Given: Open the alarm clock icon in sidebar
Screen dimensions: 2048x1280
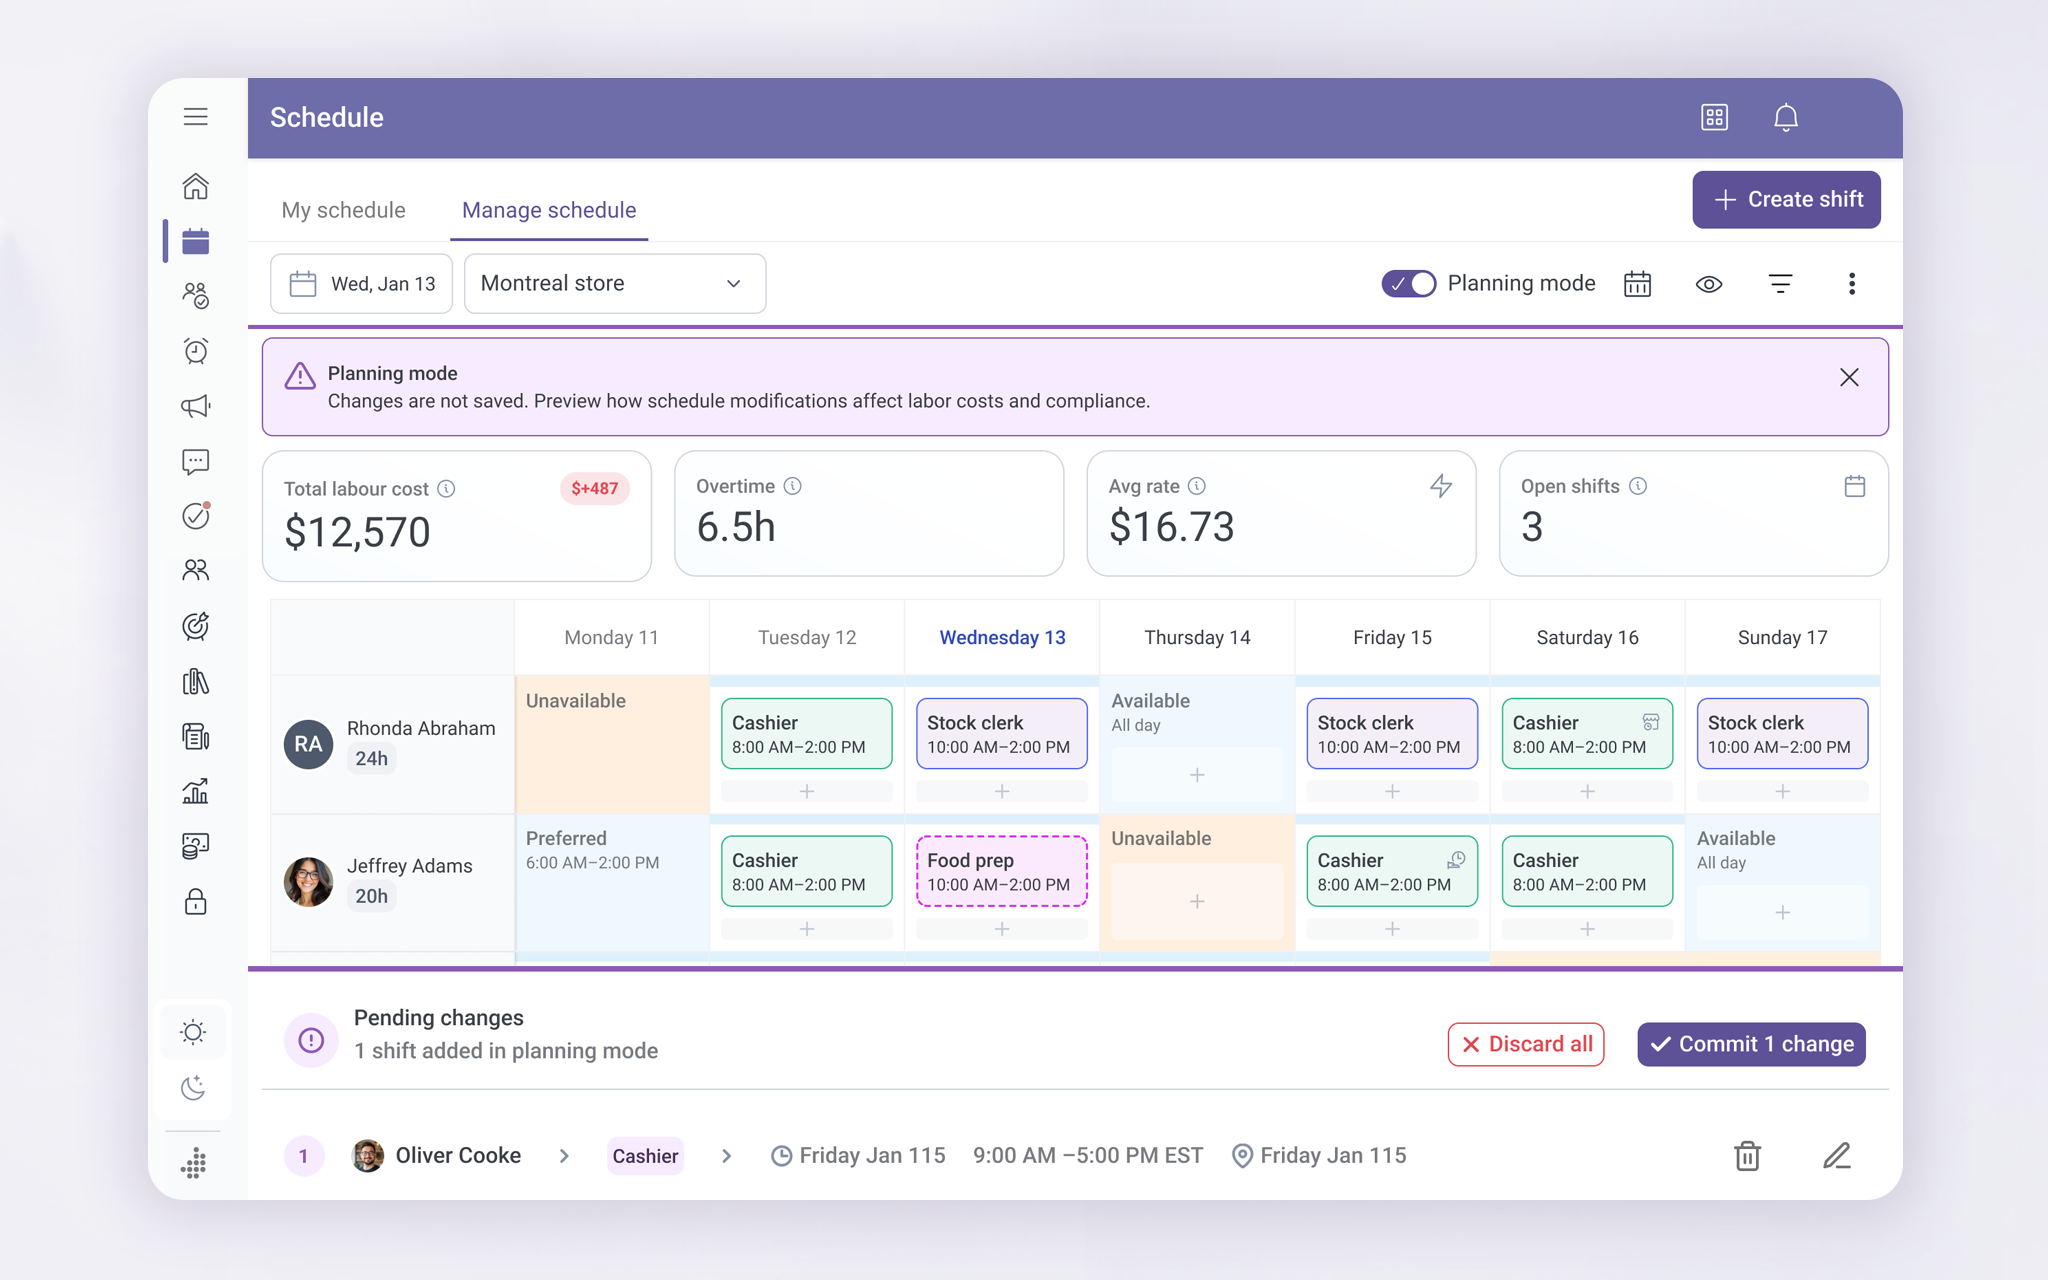Looking at the screenshot, I should [196, 351].
